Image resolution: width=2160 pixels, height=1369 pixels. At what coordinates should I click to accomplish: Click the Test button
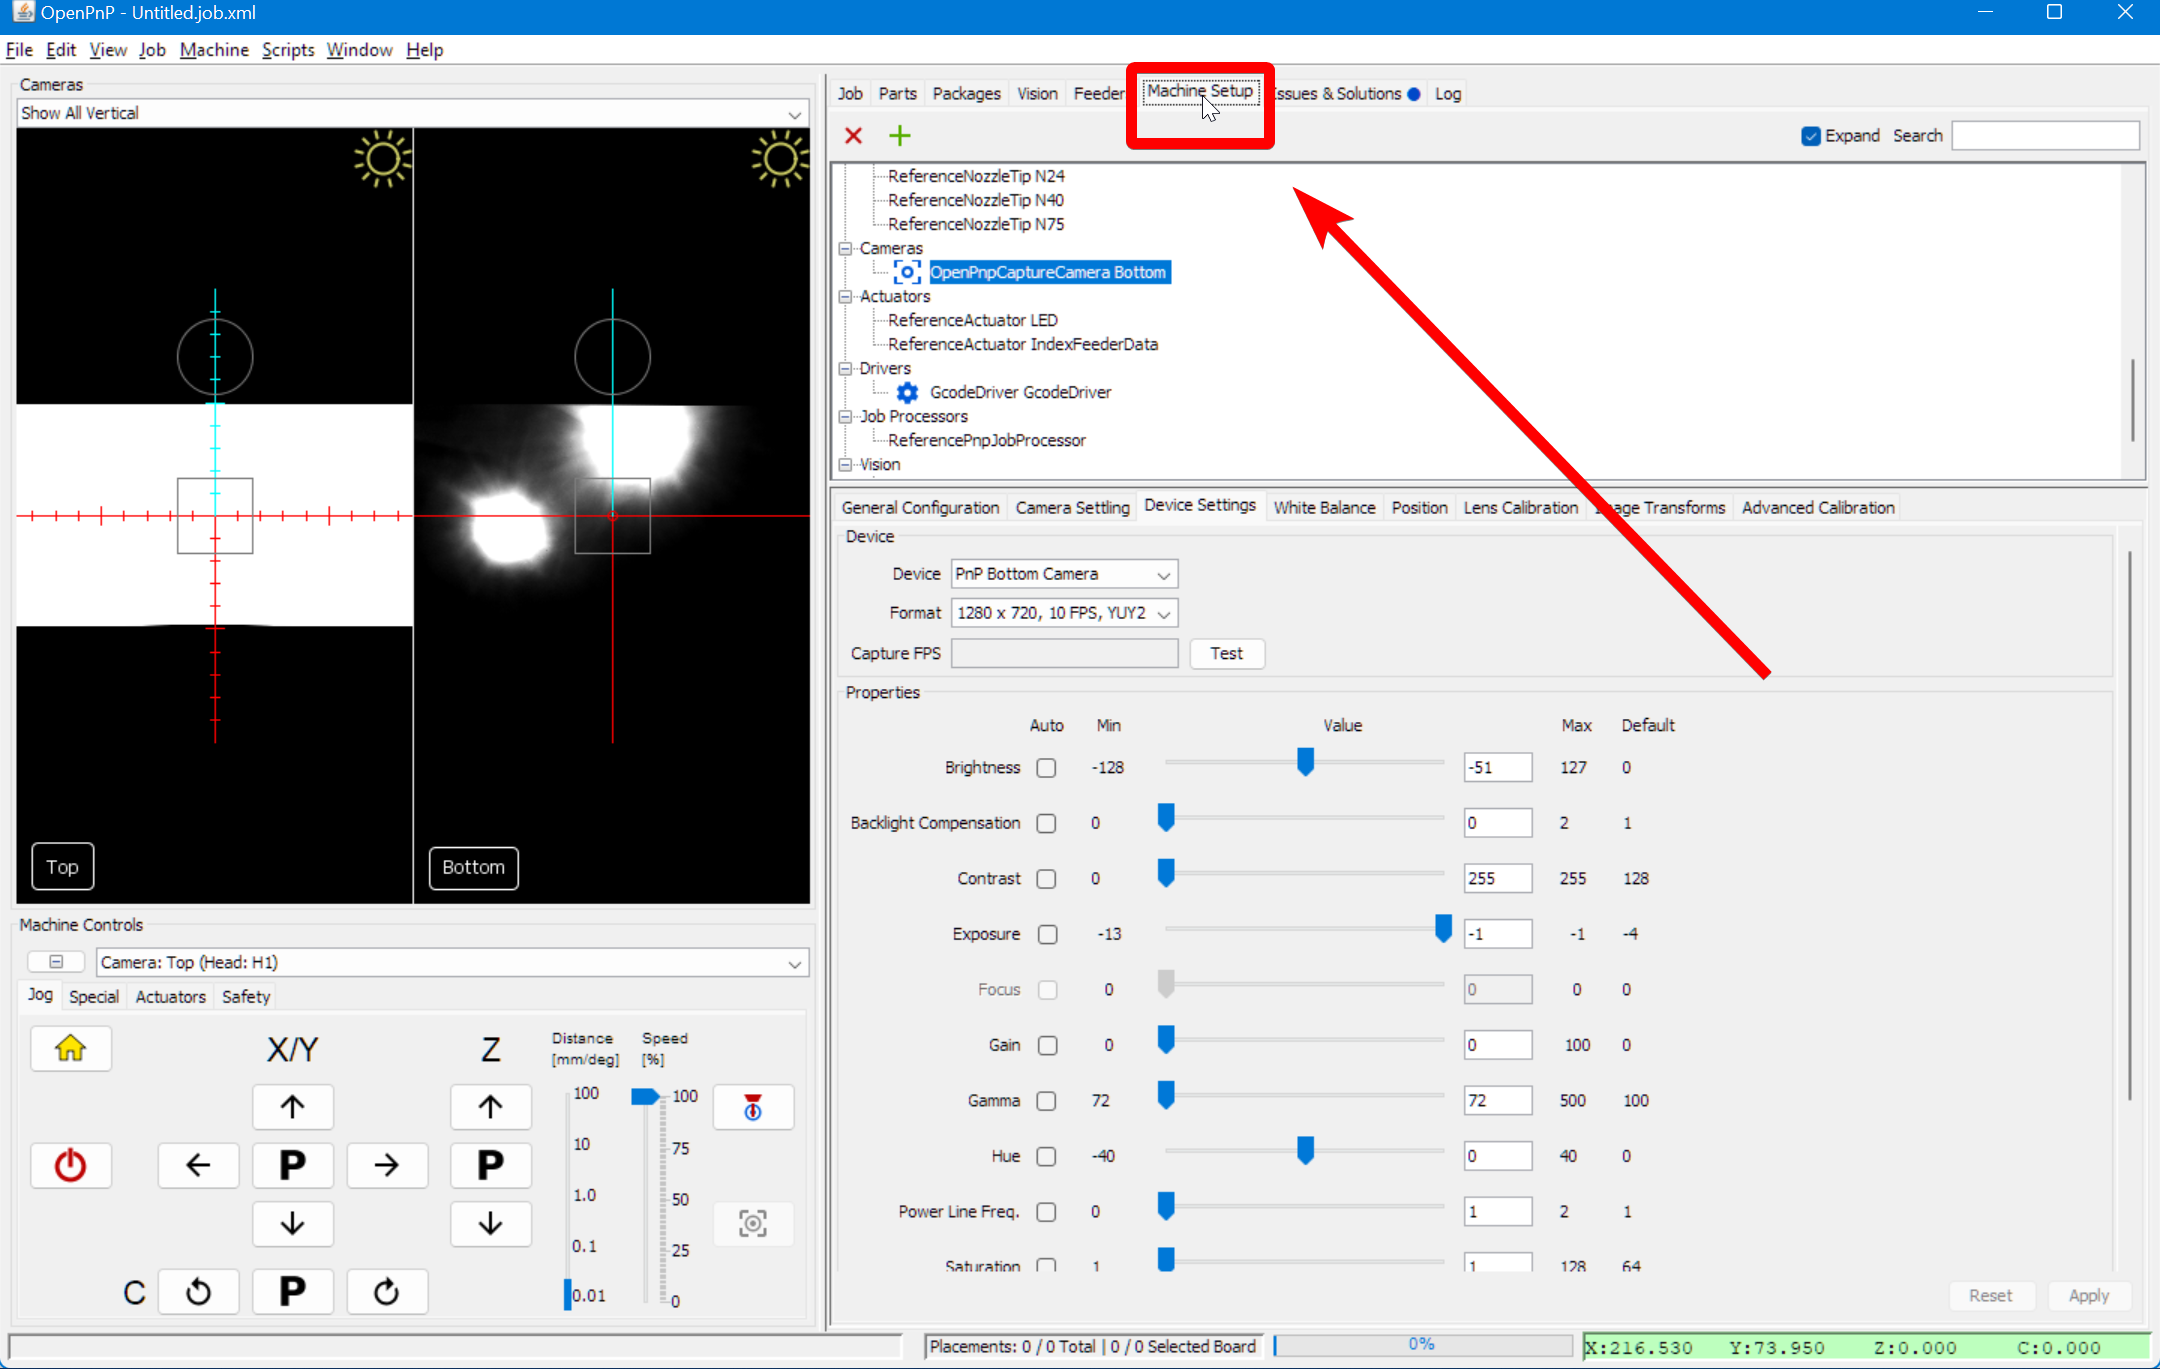[1226, 653]
